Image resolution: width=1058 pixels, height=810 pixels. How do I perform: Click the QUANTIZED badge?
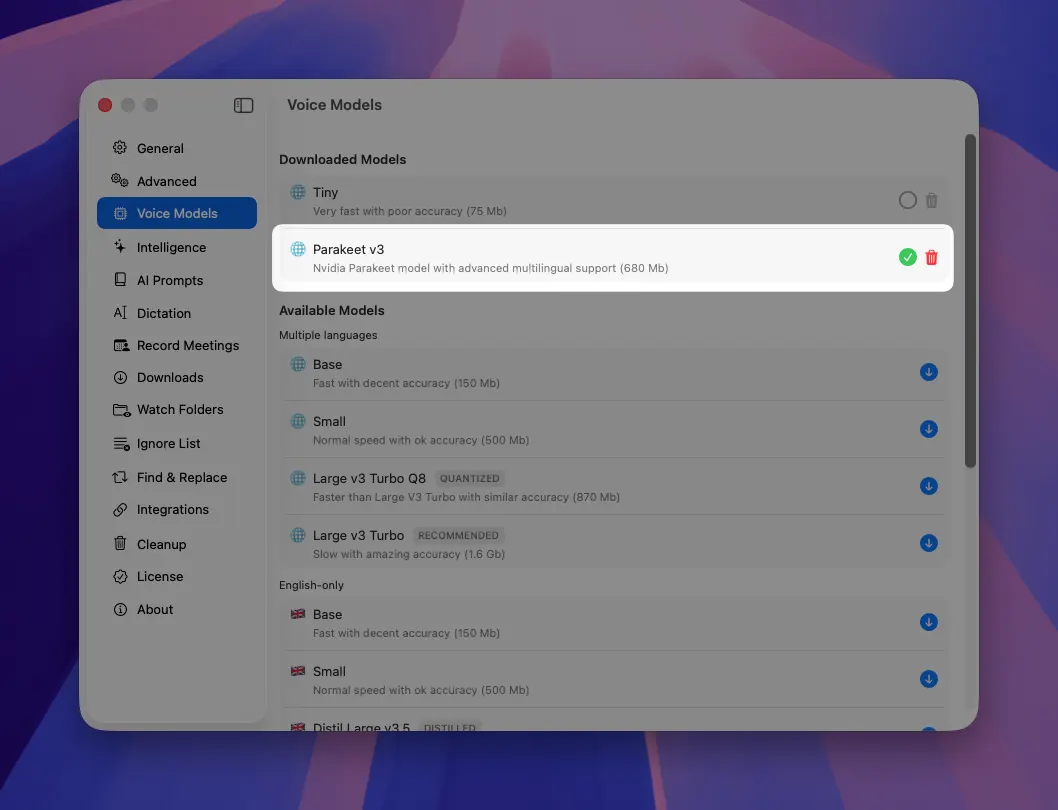470,478
